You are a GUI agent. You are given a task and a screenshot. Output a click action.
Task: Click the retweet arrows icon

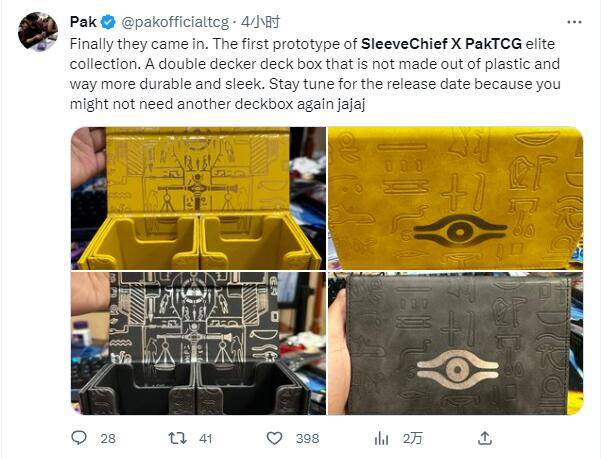coord(177,438)
